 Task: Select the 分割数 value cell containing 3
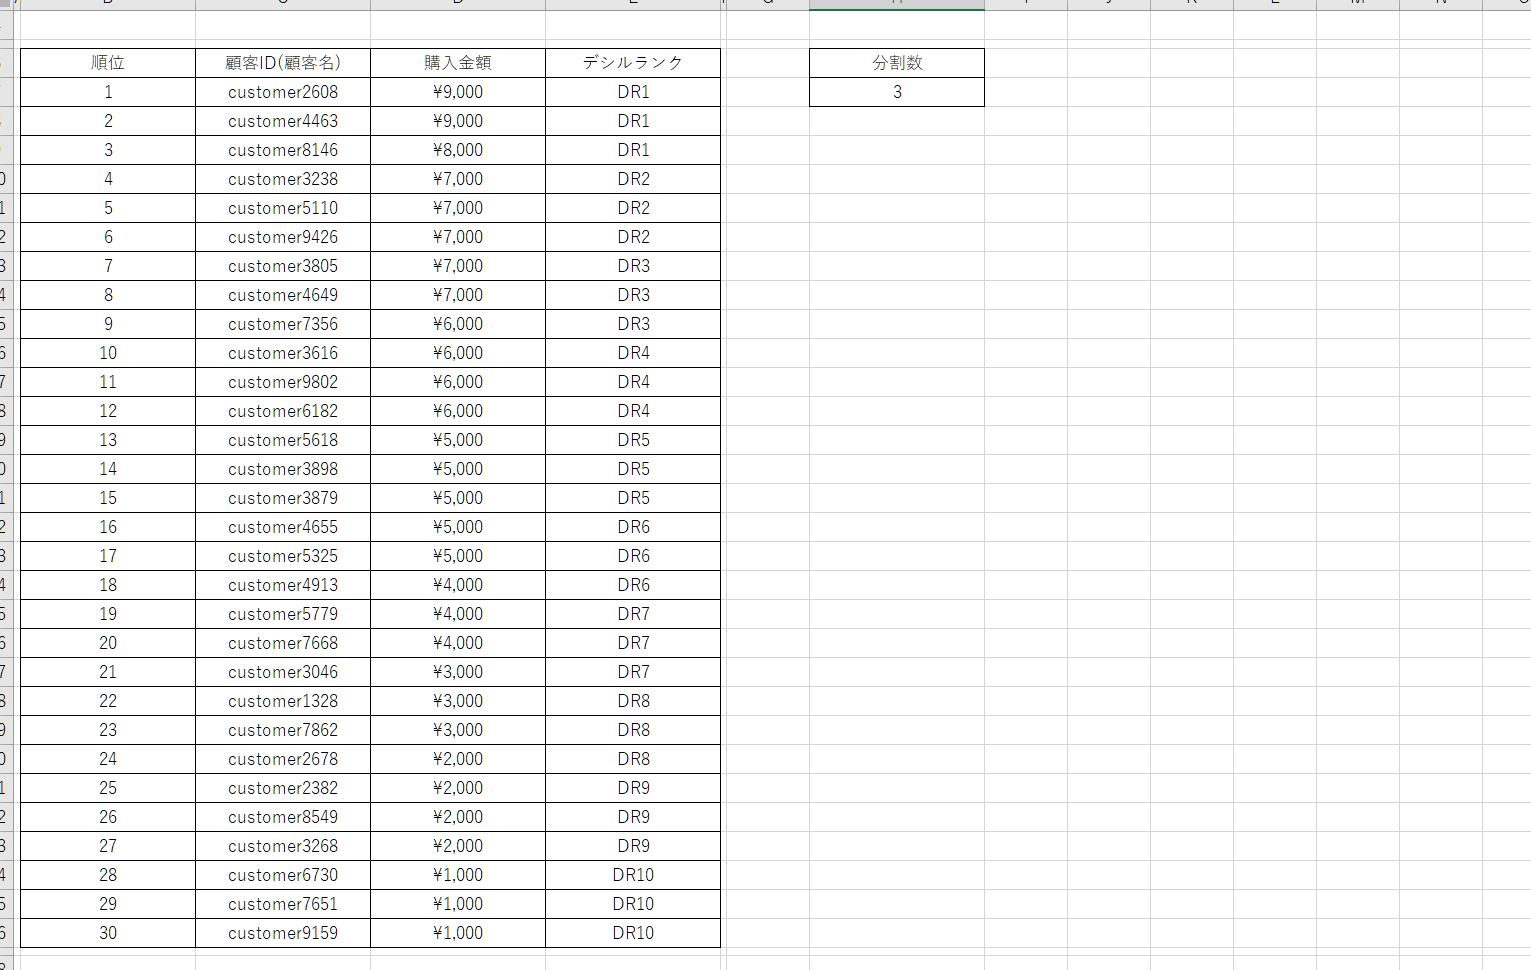897,92
